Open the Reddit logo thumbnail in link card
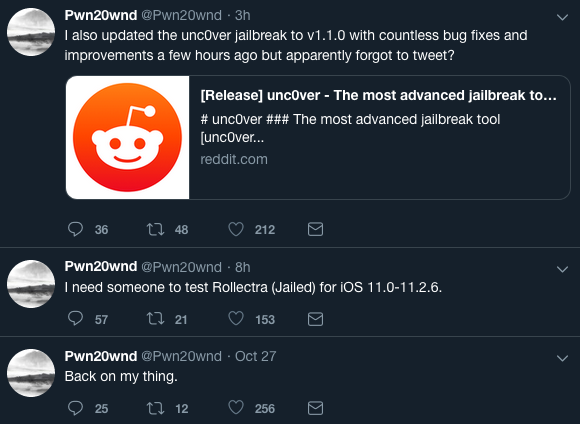The height and width of the screenshot is (424, 580). [x=128, y=138]
